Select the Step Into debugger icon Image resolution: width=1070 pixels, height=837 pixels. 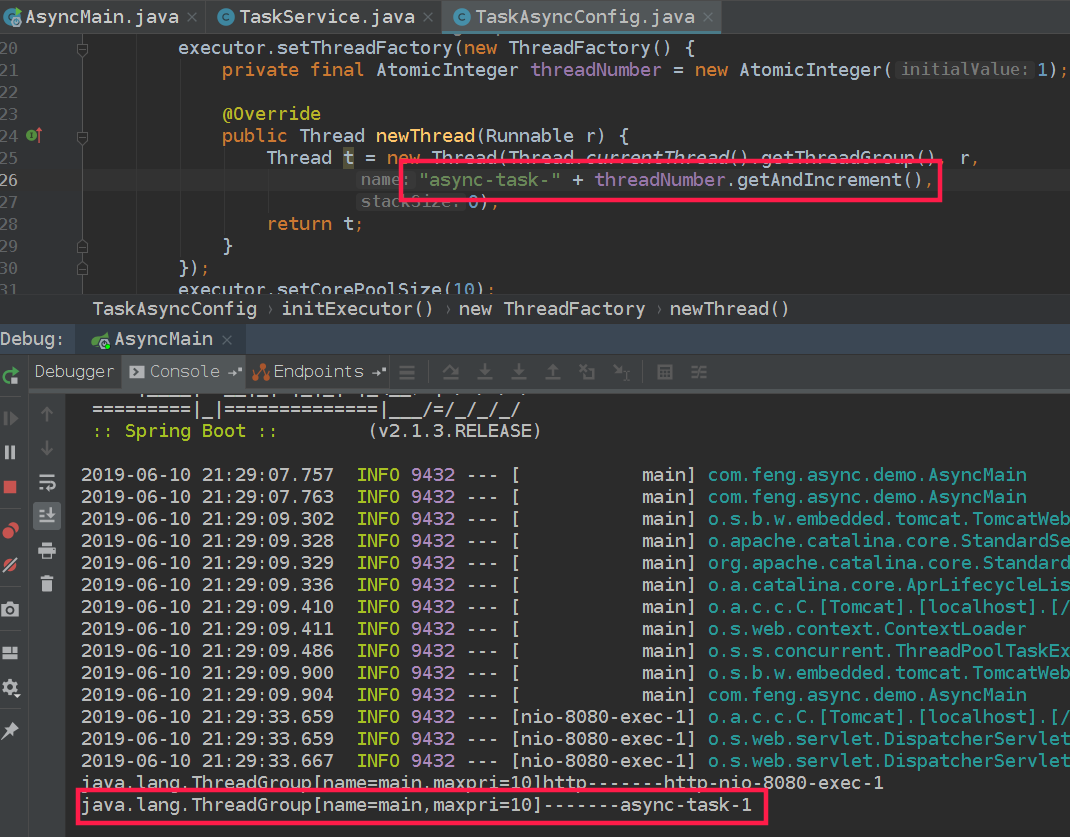tap(485, 372)
